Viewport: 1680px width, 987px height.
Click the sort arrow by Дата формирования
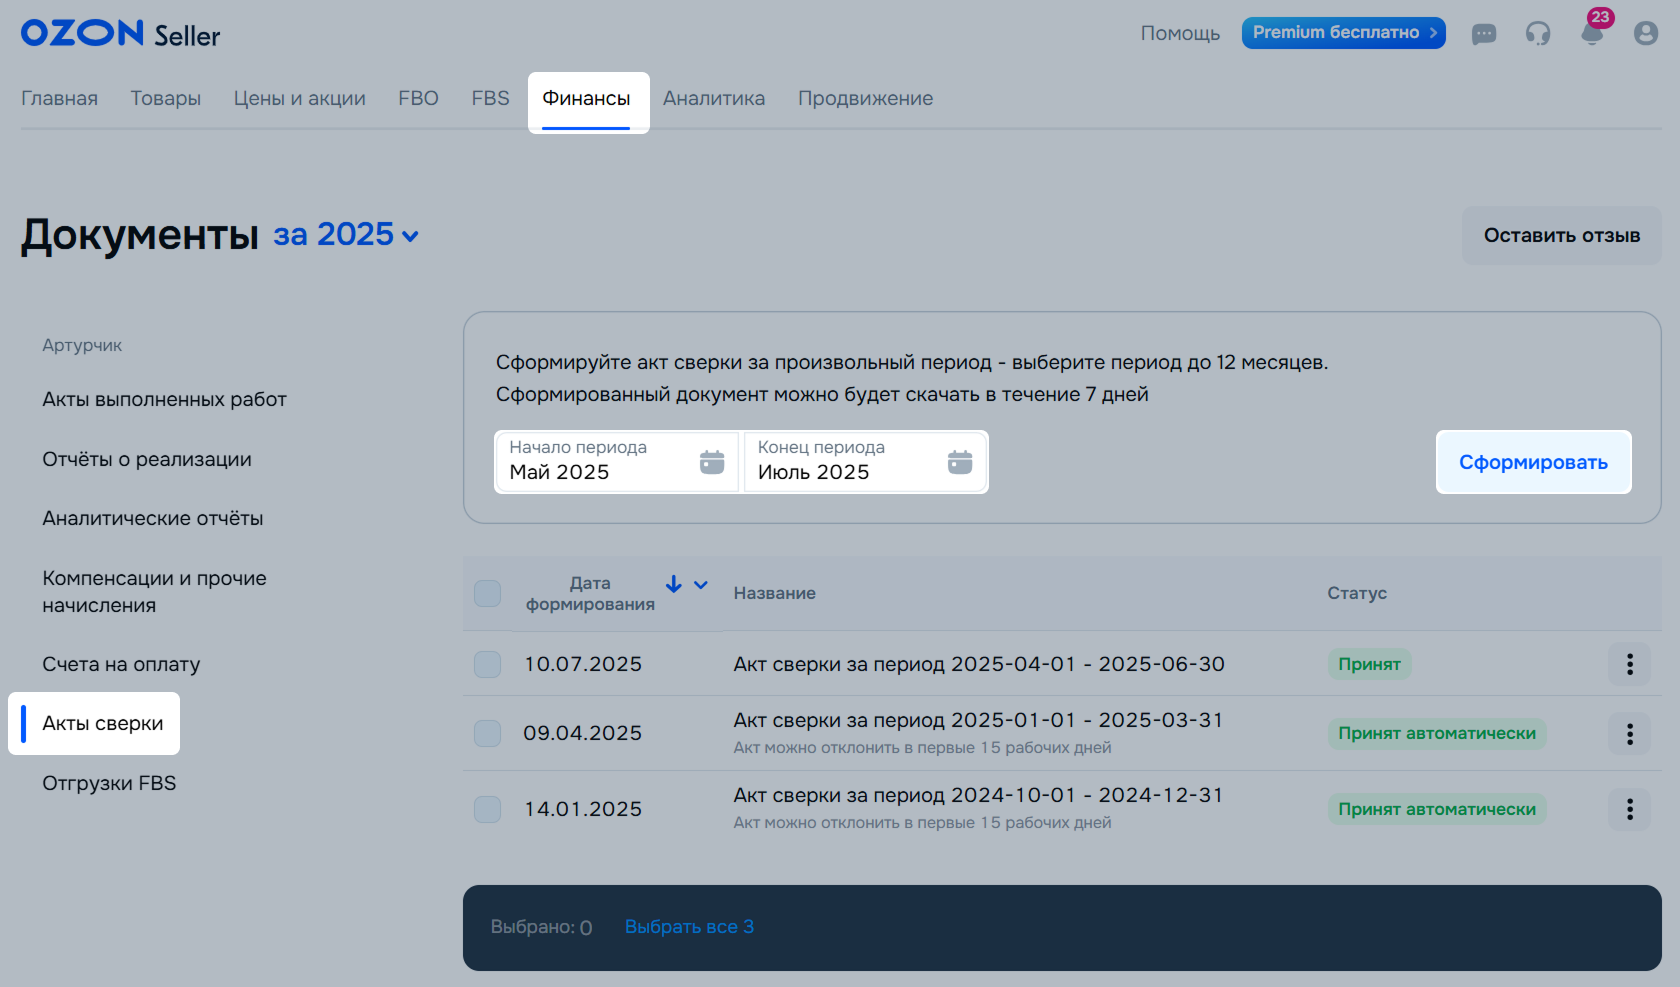(x=674, y=584)
